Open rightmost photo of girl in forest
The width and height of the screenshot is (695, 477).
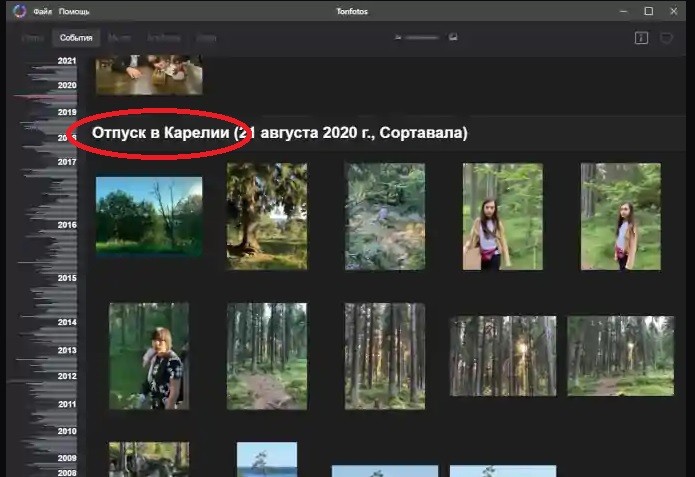point(620,216)
